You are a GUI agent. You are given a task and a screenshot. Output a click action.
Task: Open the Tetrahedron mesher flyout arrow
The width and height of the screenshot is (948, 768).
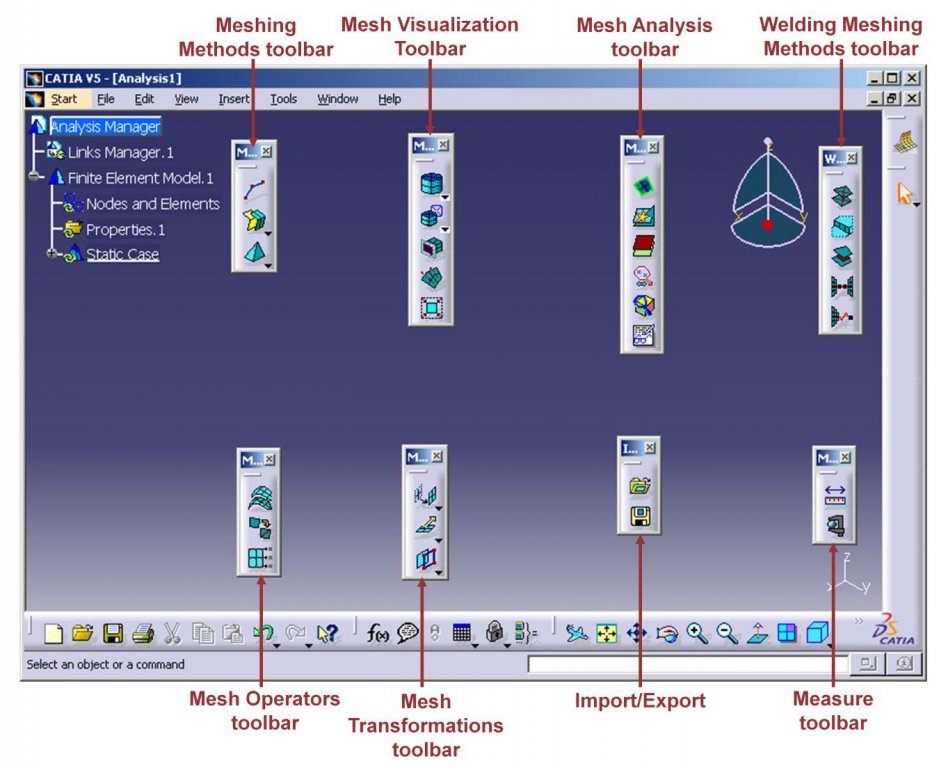coord(268,265)
